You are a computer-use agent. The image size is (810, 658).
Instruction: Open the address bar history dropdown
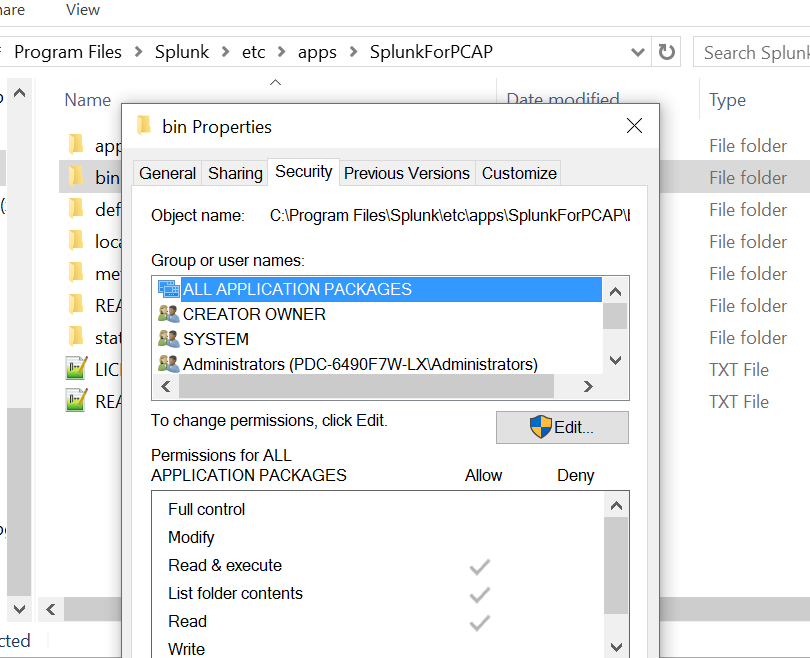(x=637, y=51)
